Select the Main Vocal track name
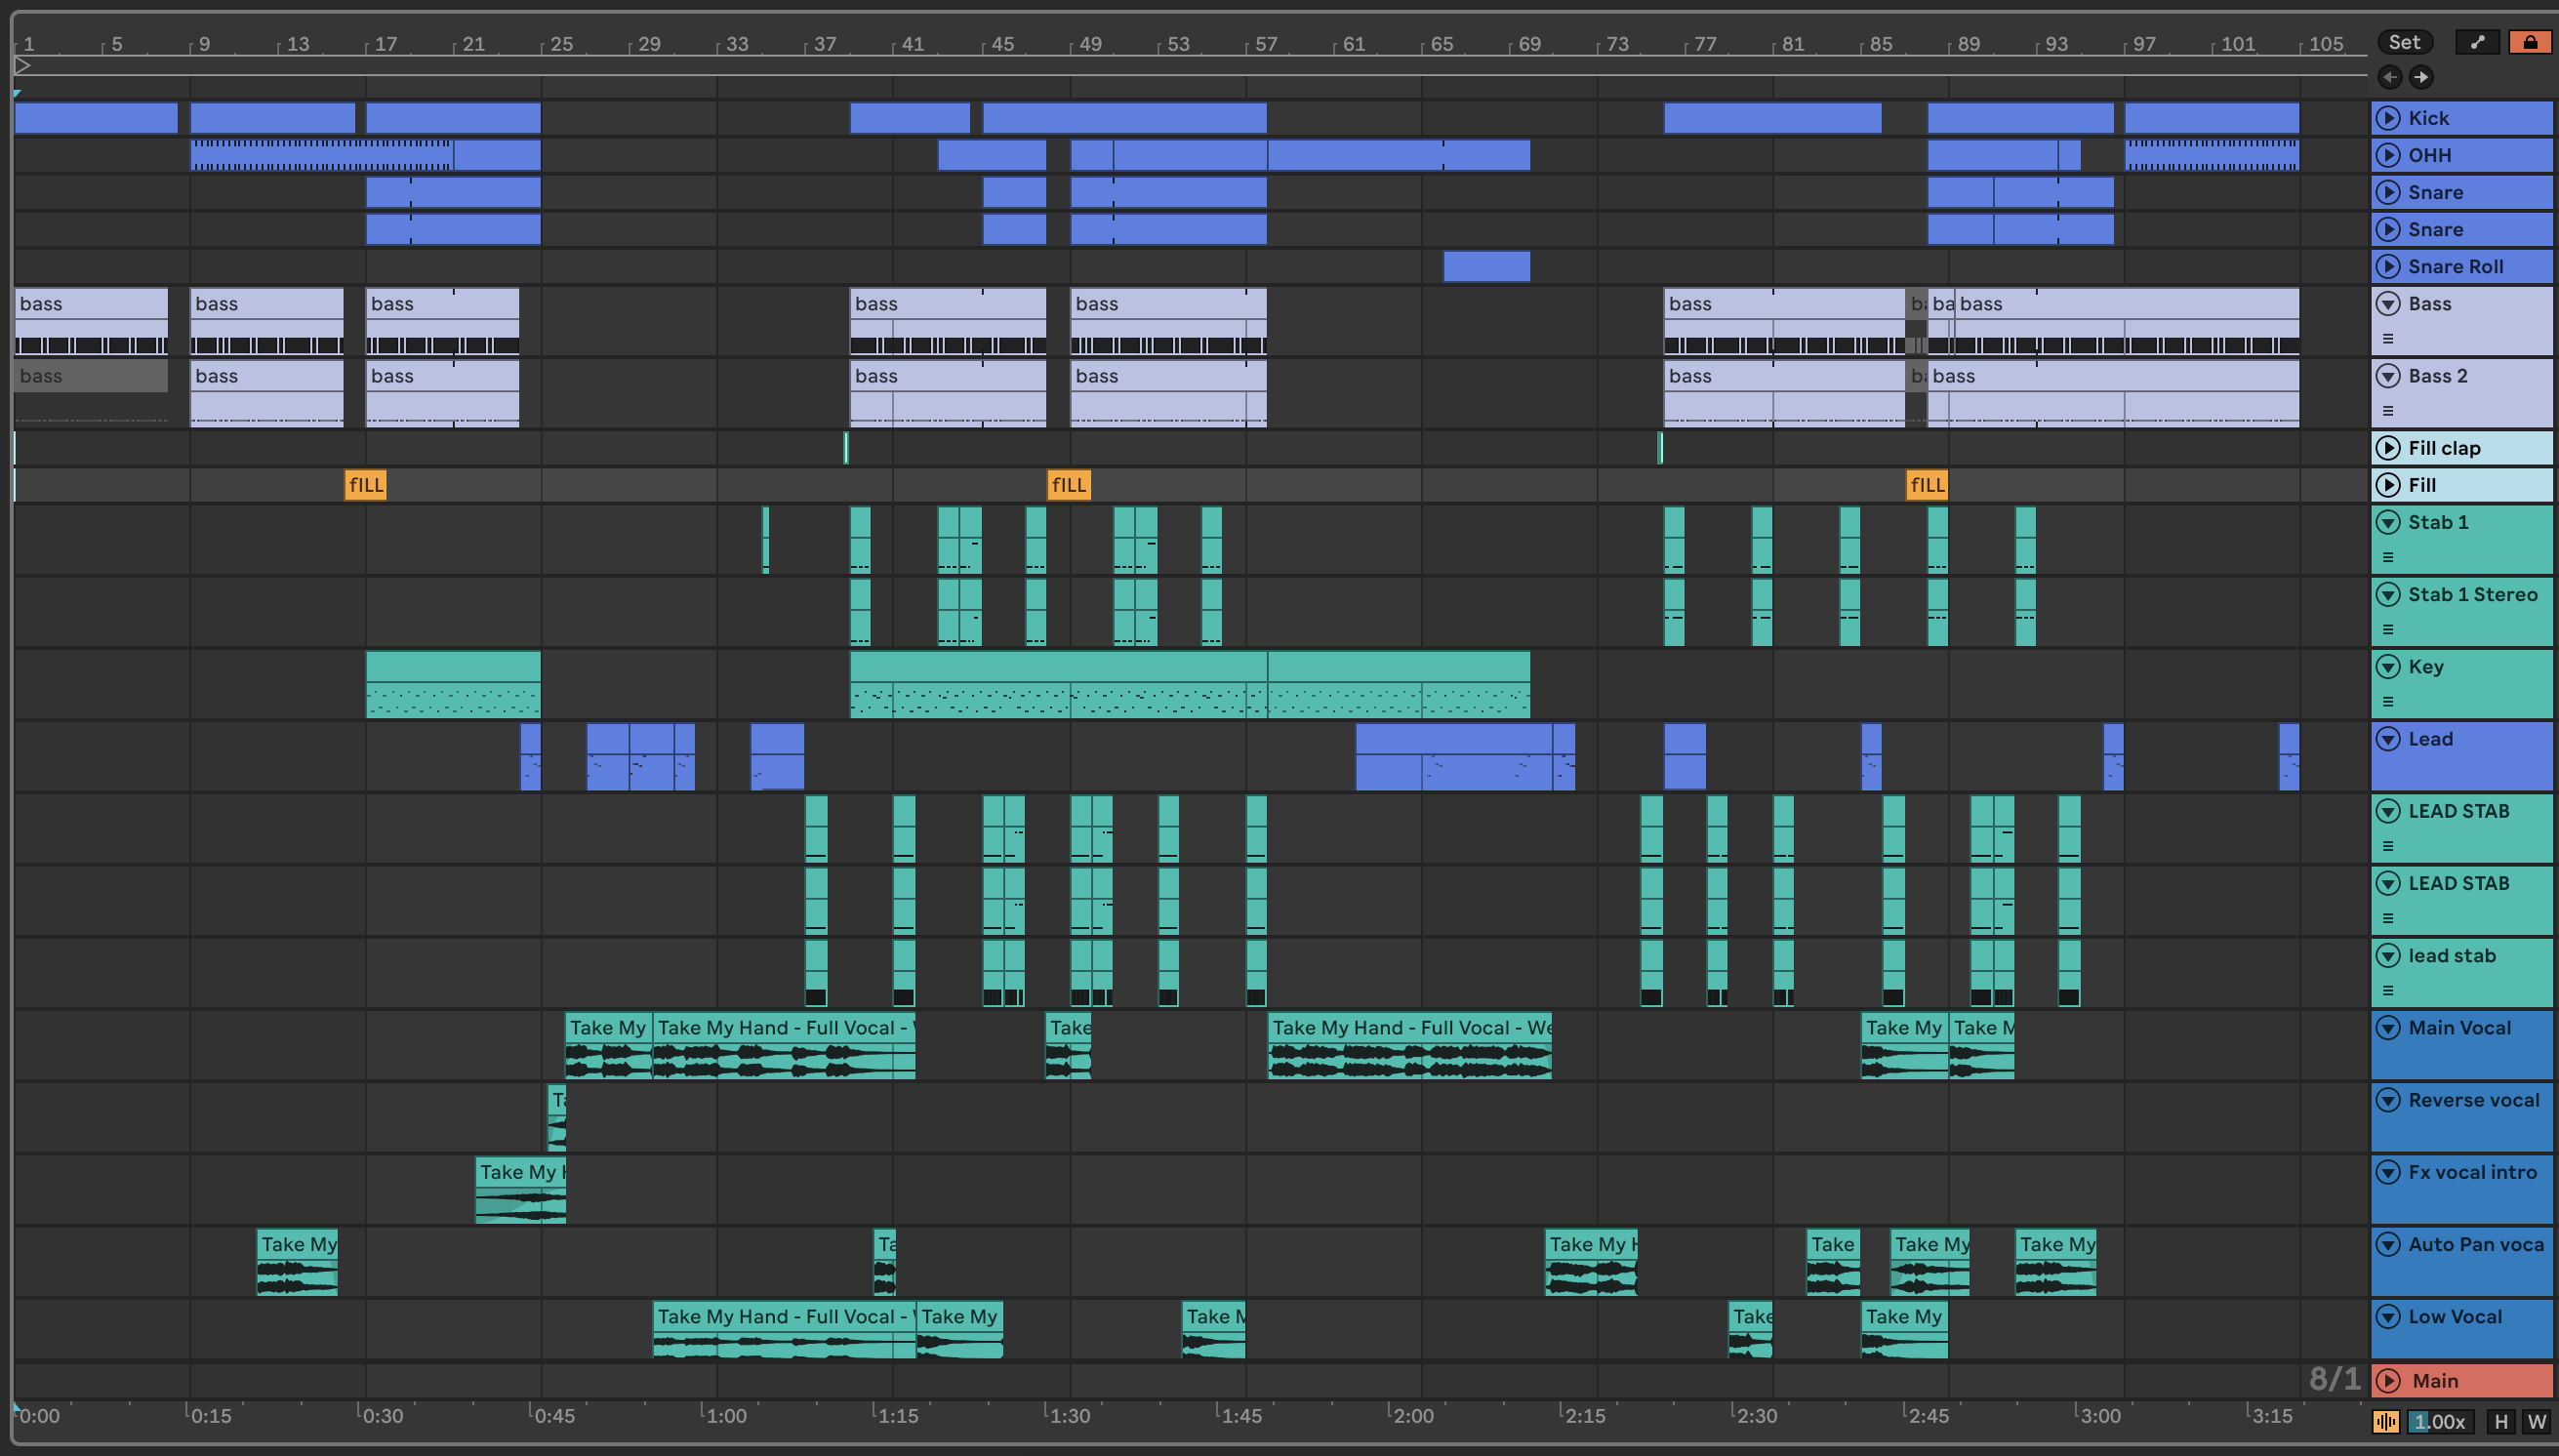Viewport: 2559px width, 1456px height. coord(2459,1027)
